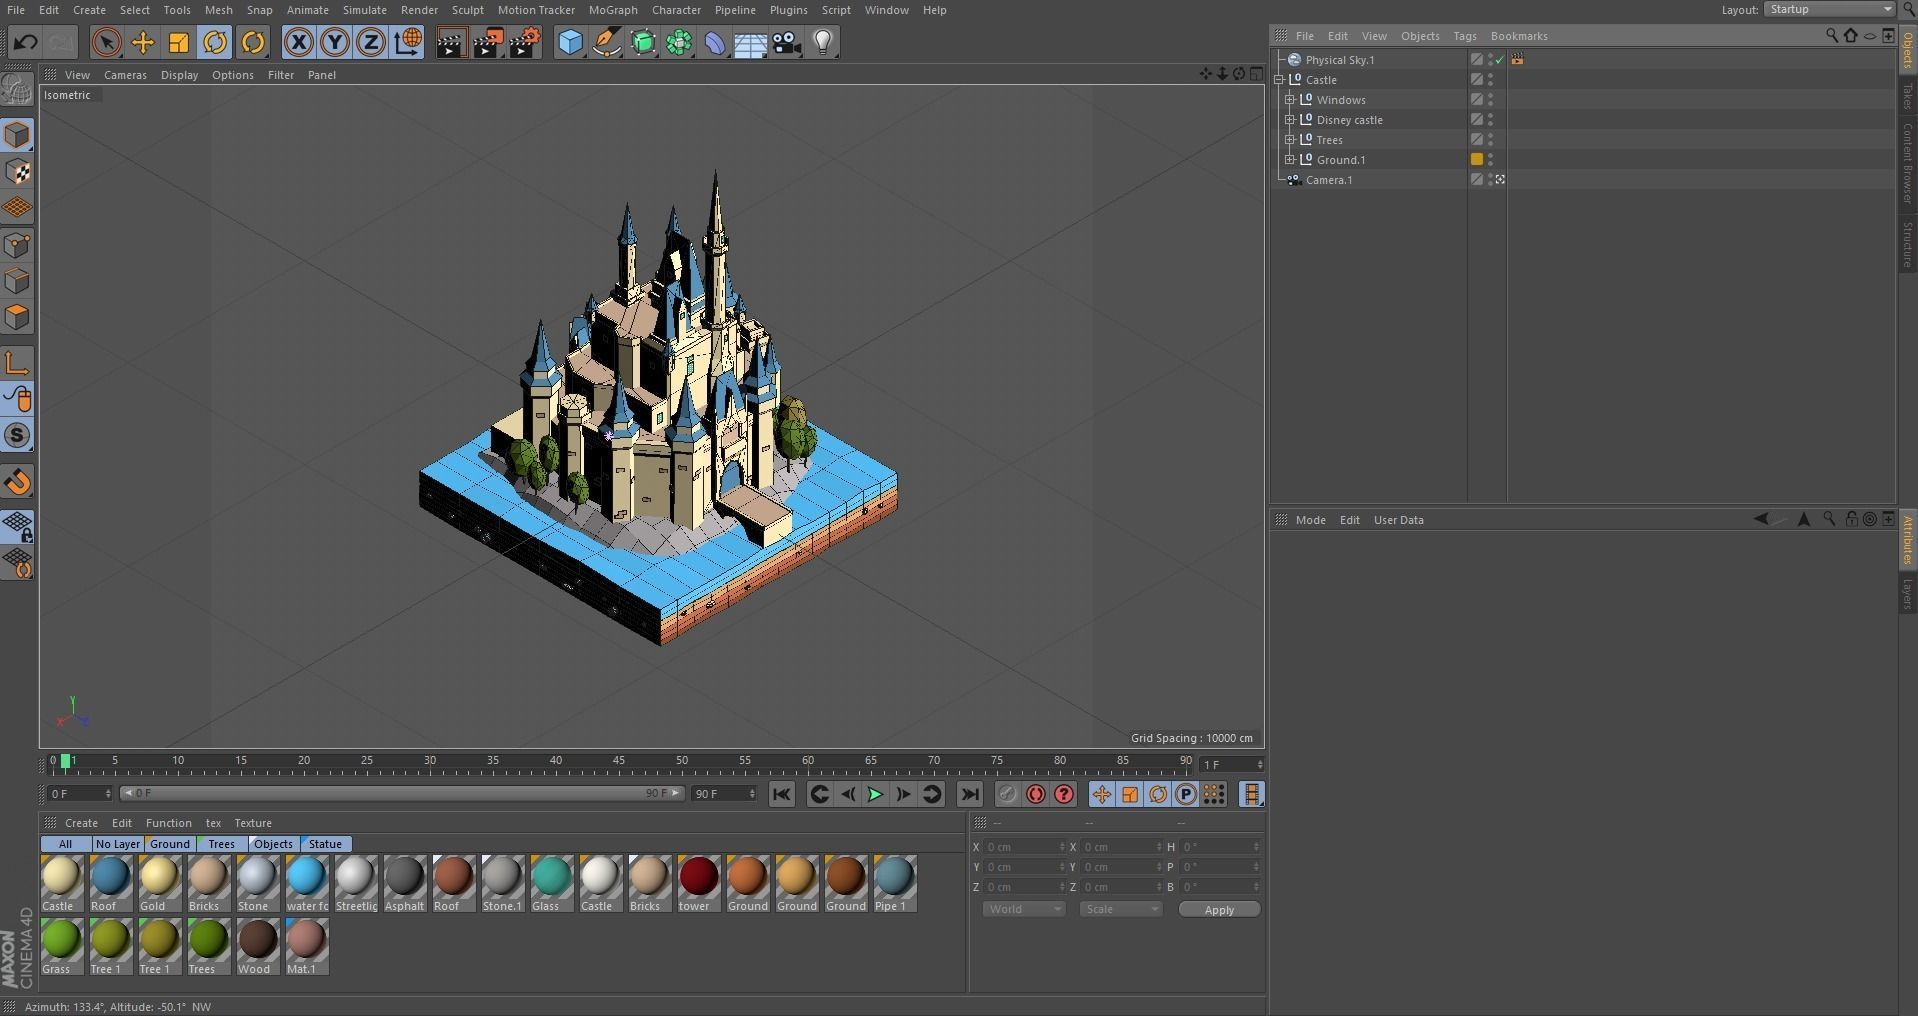Viewport: 1918px width, 1016px height.
Task: Click the Render View clapperboard icon
Action: pos(451,42)
